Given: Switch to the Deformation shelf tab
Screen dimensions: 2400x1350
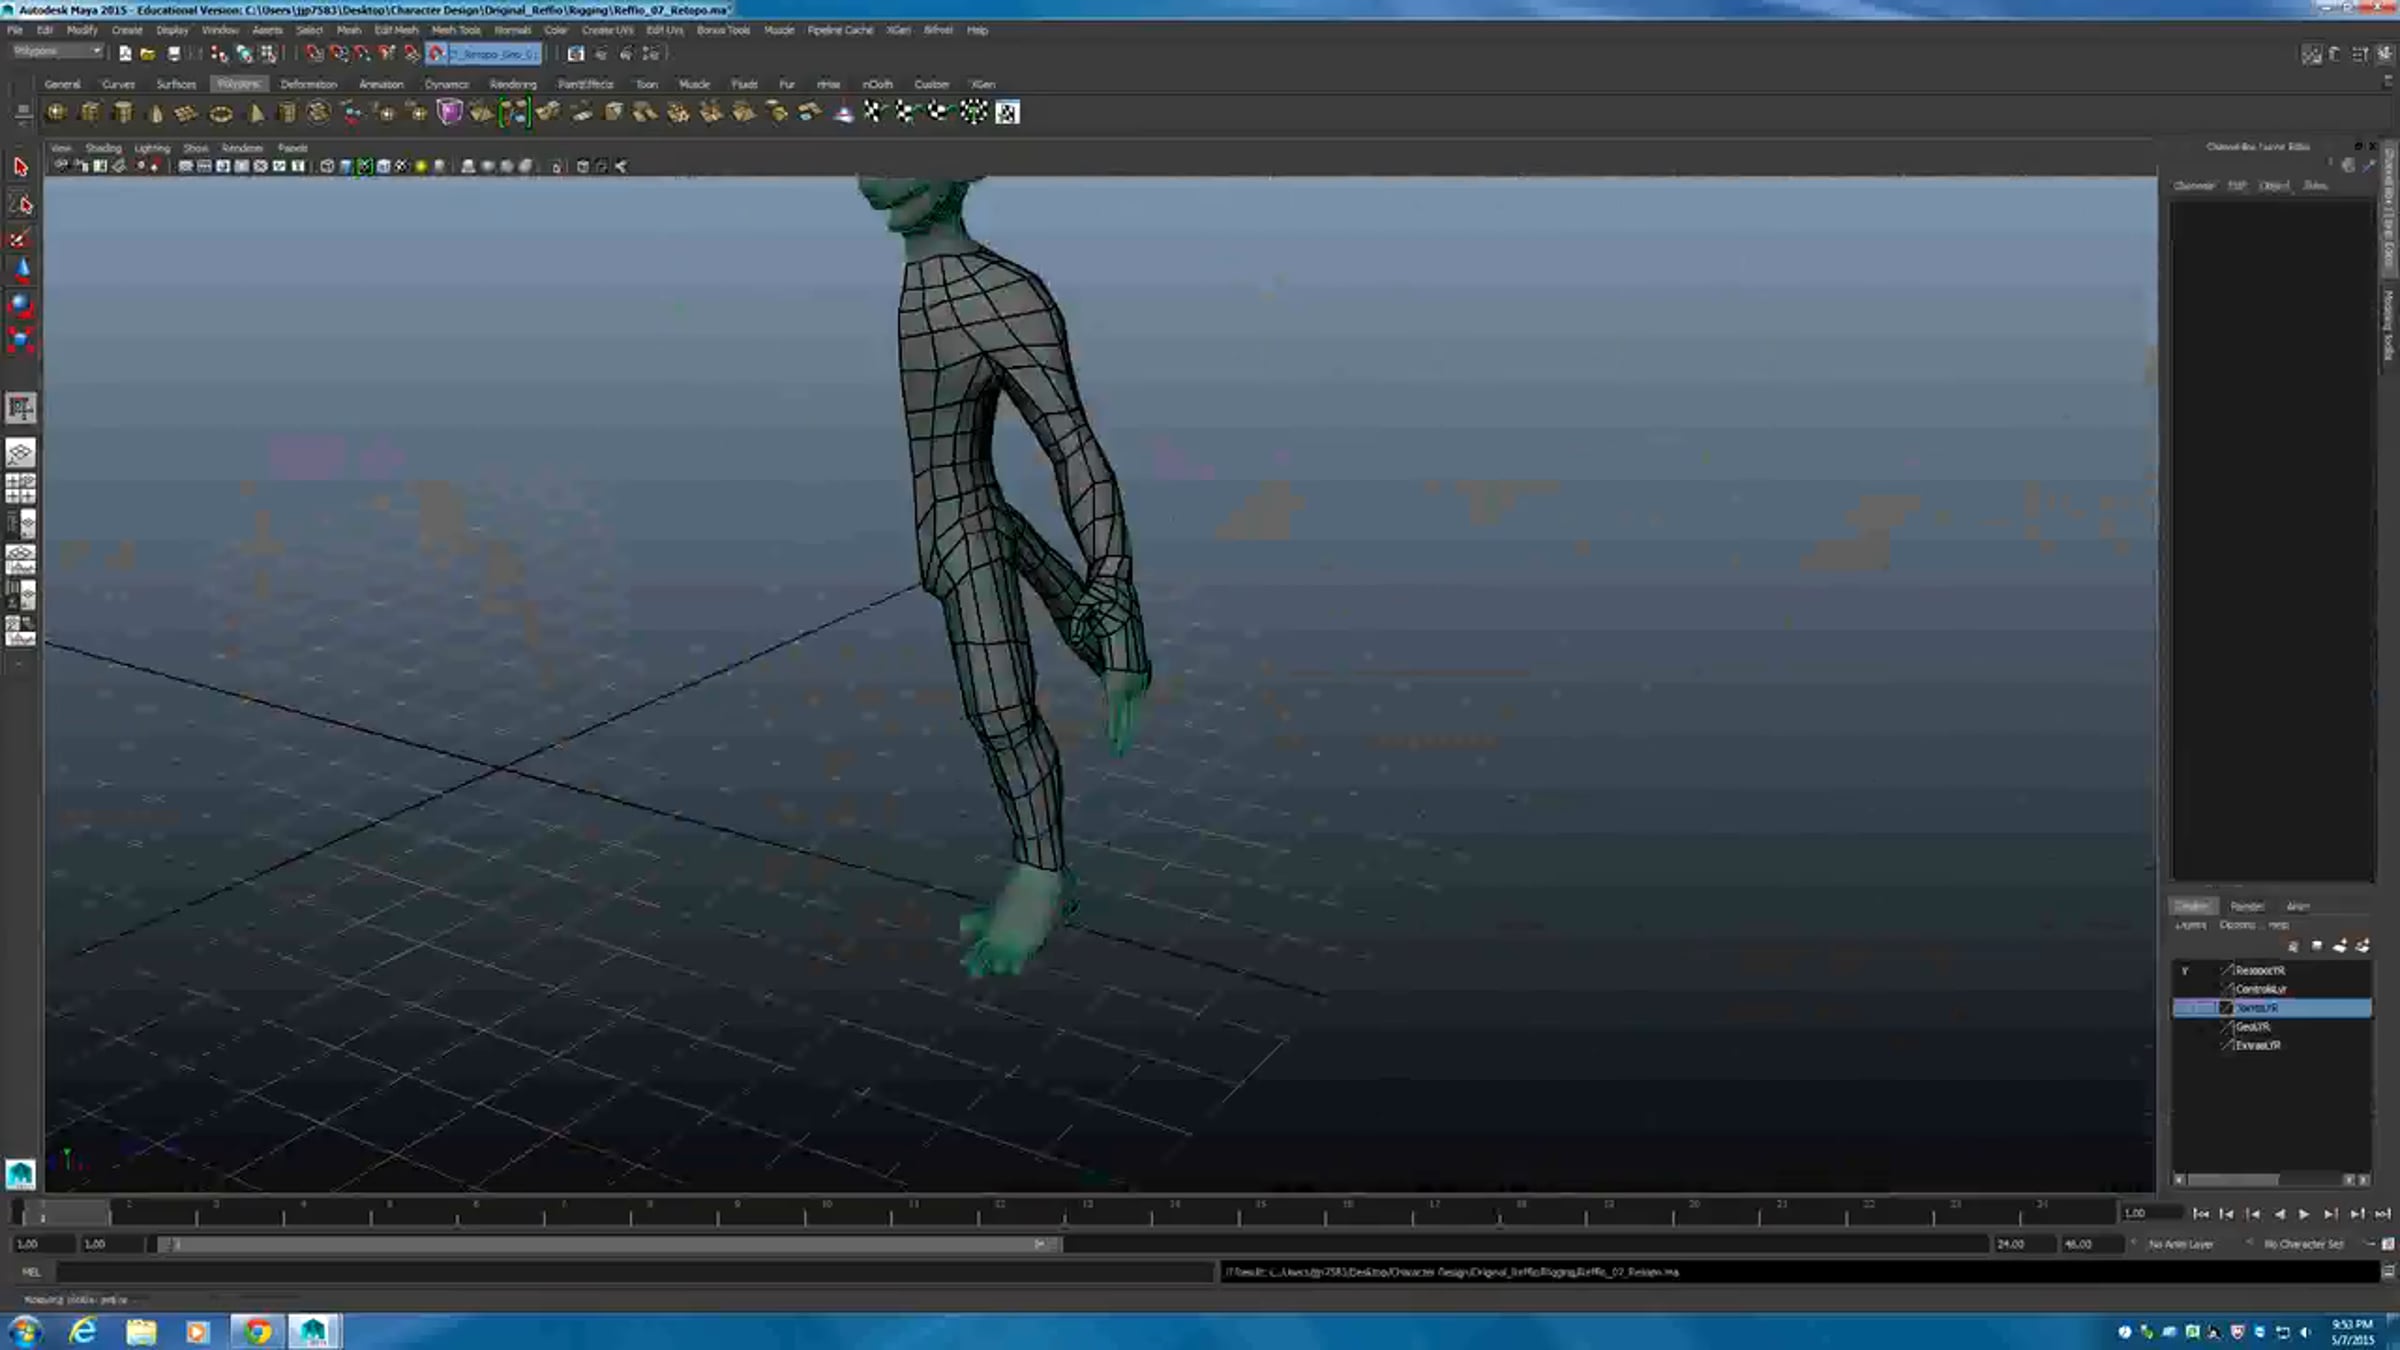Looking at the screenshot, I should tap(308, 84).
